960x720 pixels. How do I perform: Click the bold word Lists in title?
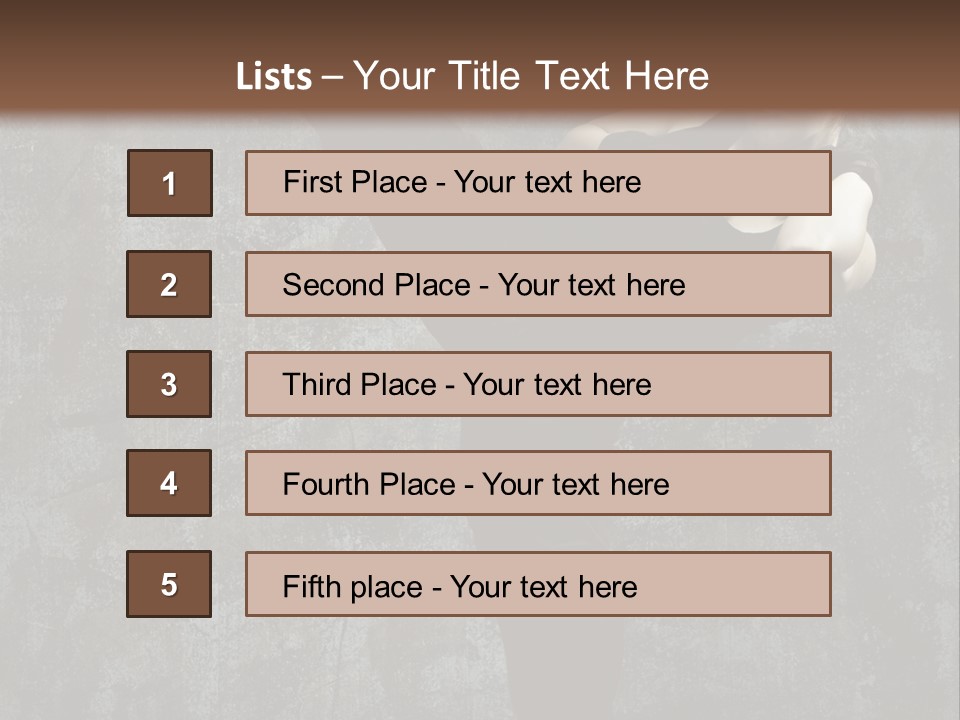274,76
